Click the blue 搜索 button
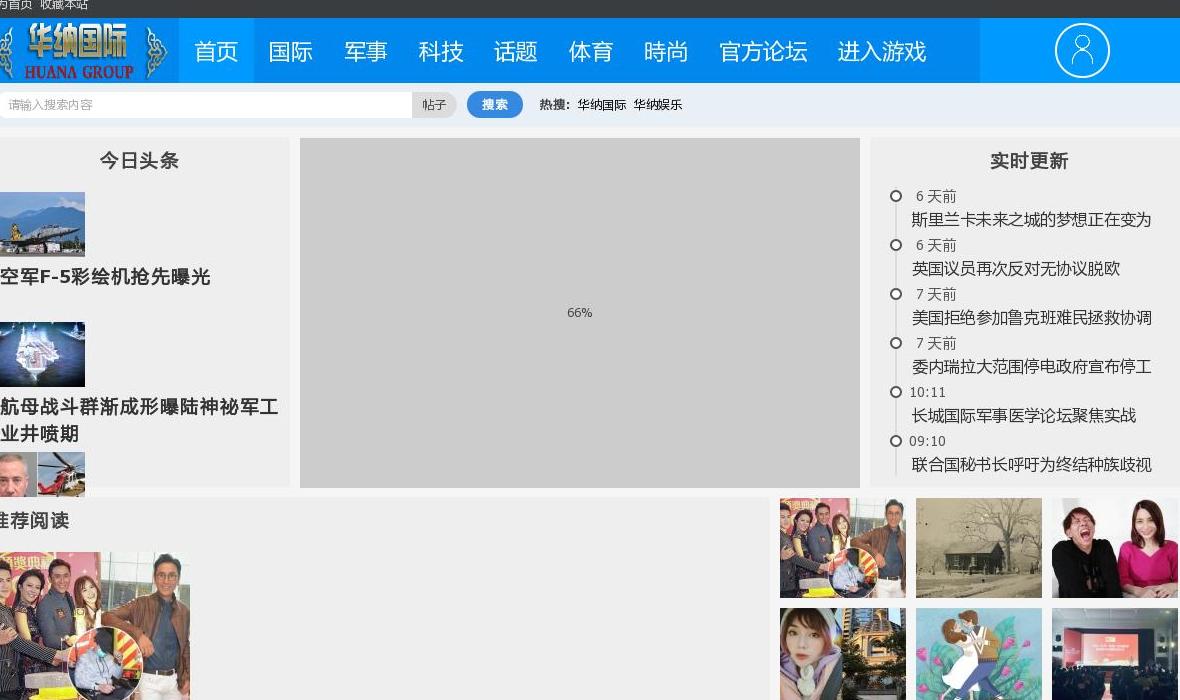 pos(494,105)
